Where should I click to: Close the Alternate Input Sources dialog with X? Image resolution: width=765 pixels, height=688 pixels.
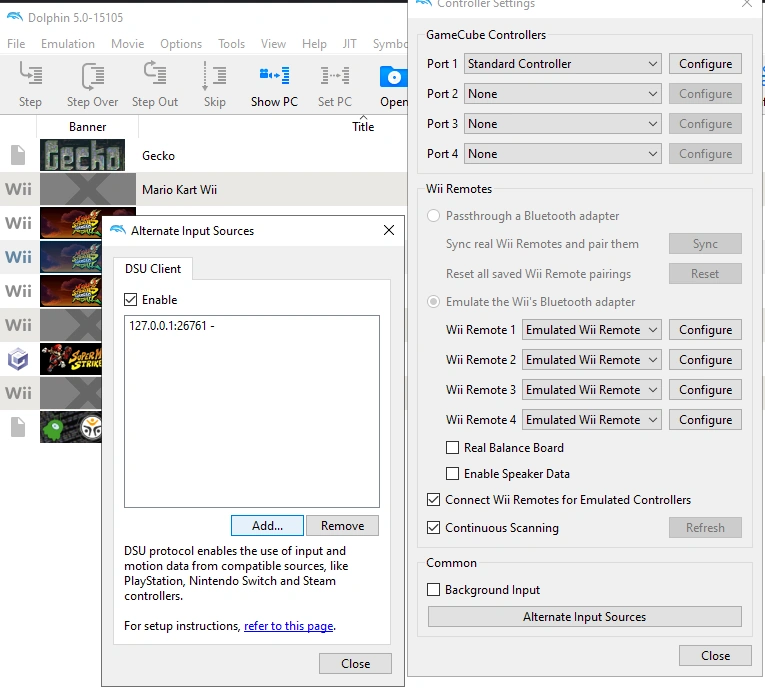click(389, 230)
